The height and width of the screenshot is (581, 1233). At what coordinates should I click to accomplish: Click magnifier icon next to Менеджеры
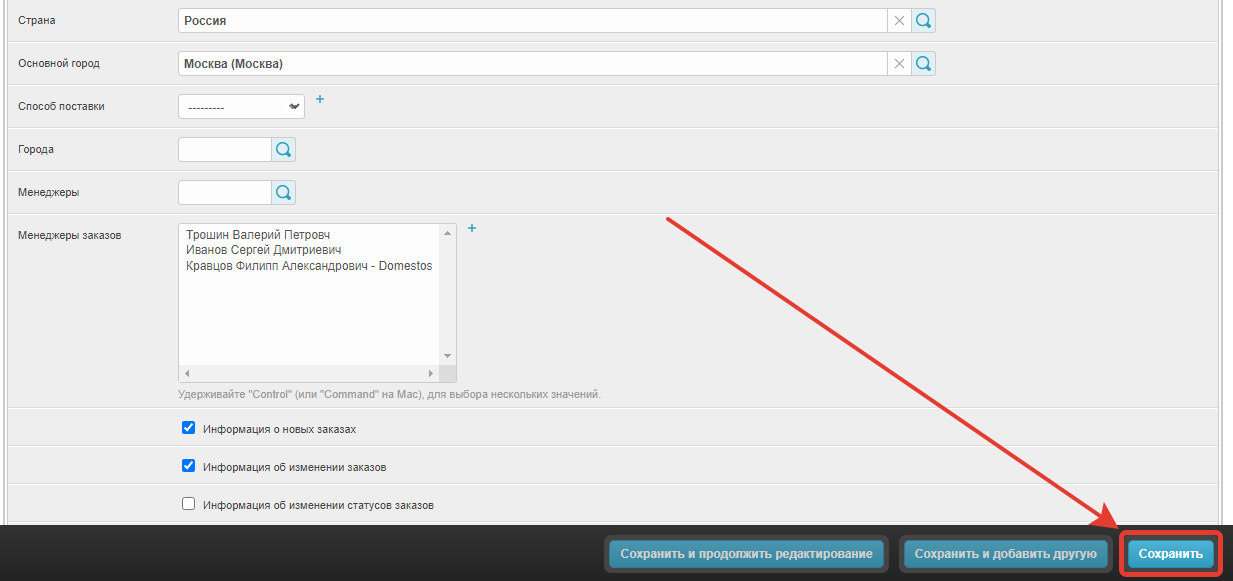click(x=283, y=192)
